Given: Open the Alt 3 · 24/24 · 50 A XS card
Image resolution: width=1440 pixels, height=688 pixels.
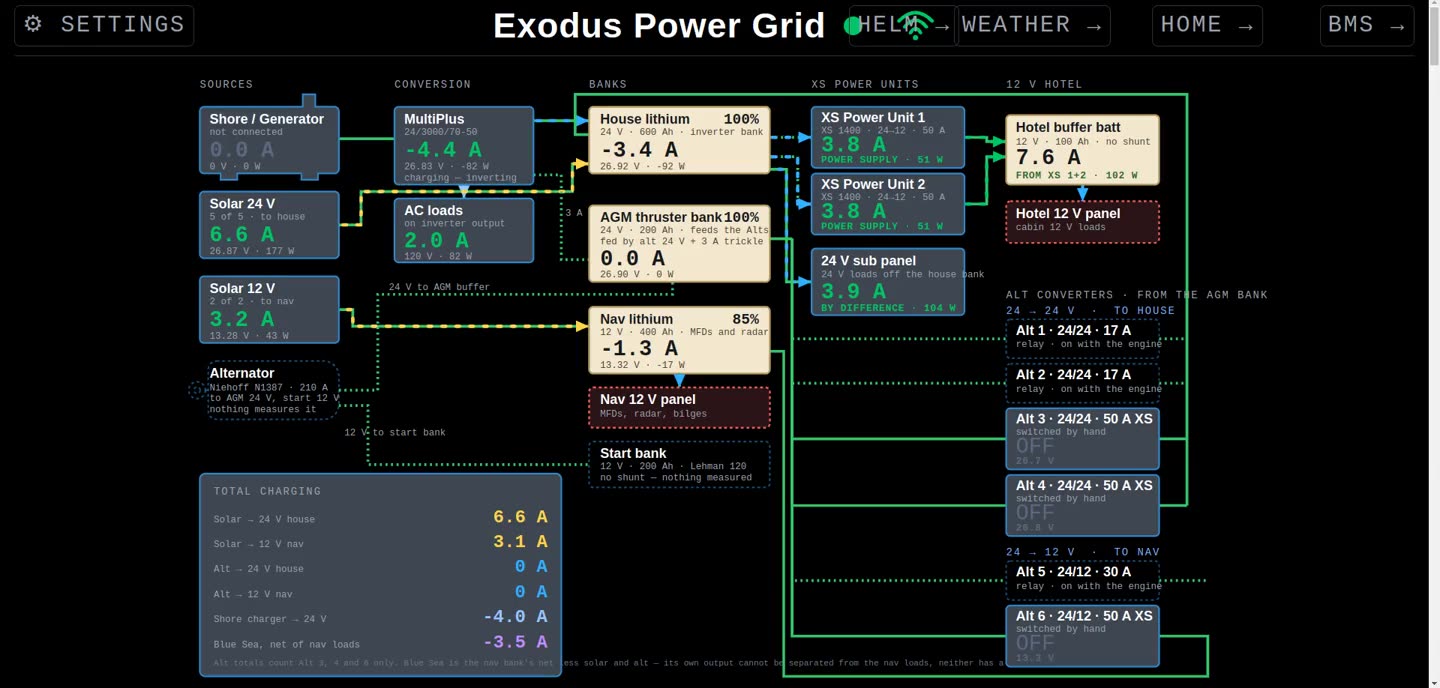Looking at the screenshot, I should (1083, 438).
